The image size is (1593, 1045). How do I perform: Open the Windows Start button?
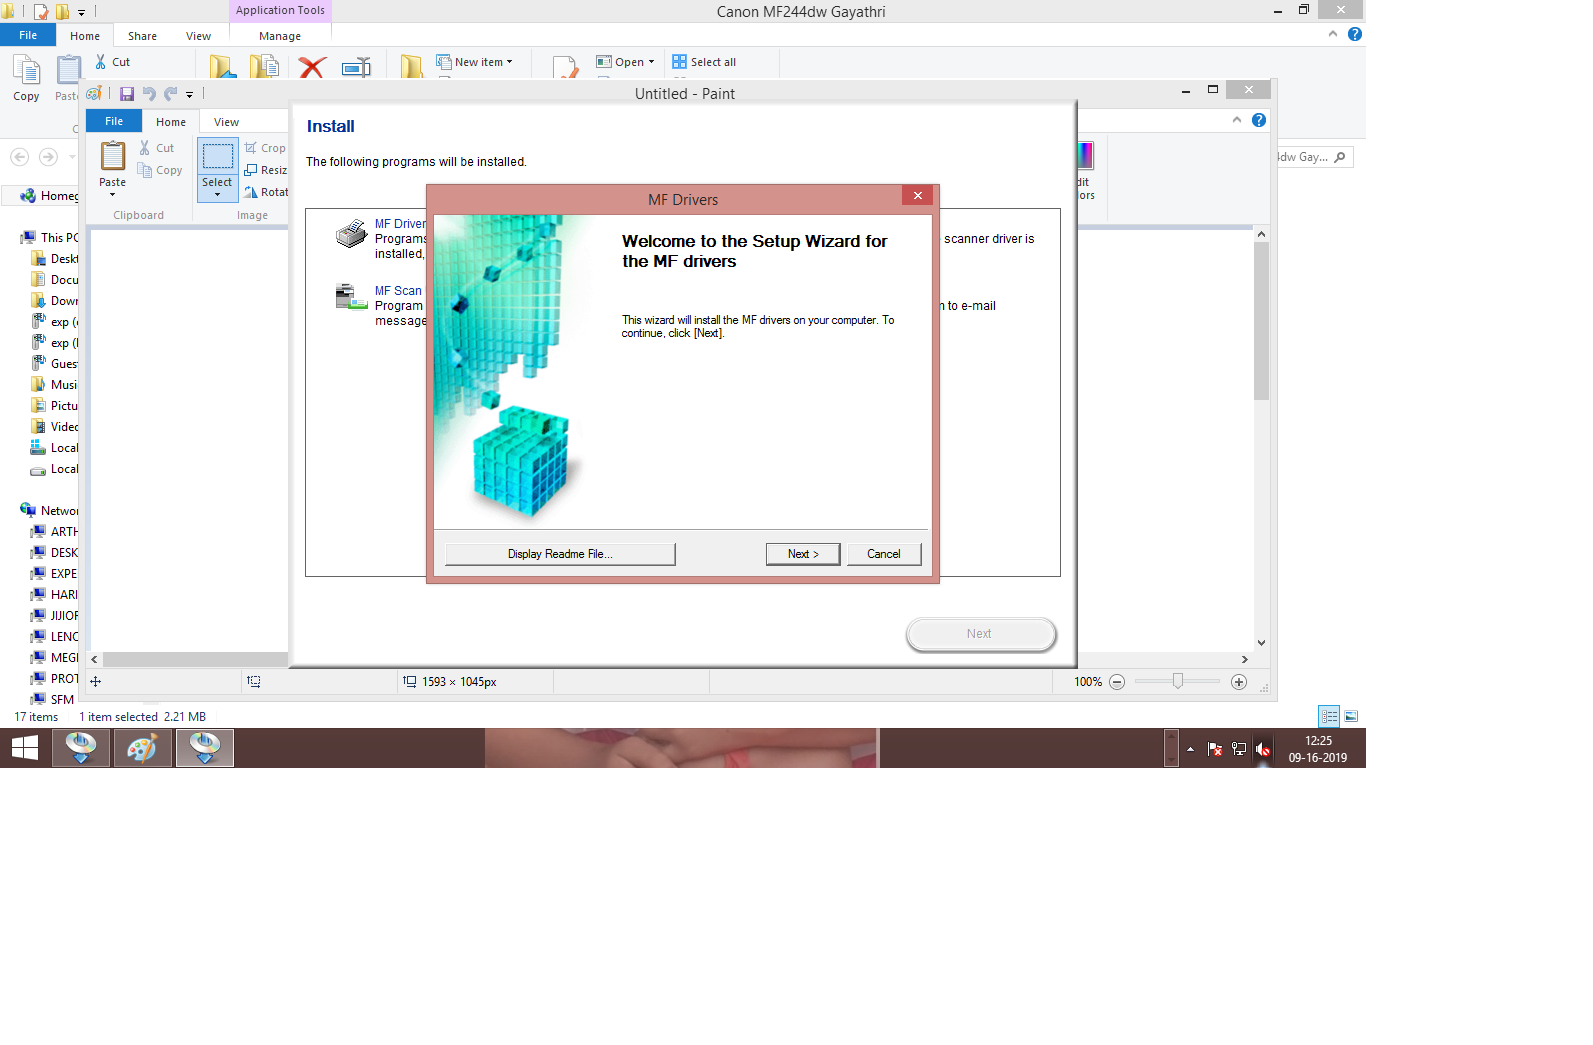click(x=24, y=748)
